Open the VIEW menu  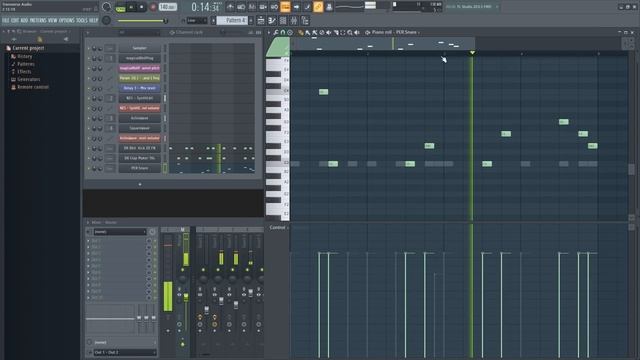pyautogui.click(x=53, y=20)
